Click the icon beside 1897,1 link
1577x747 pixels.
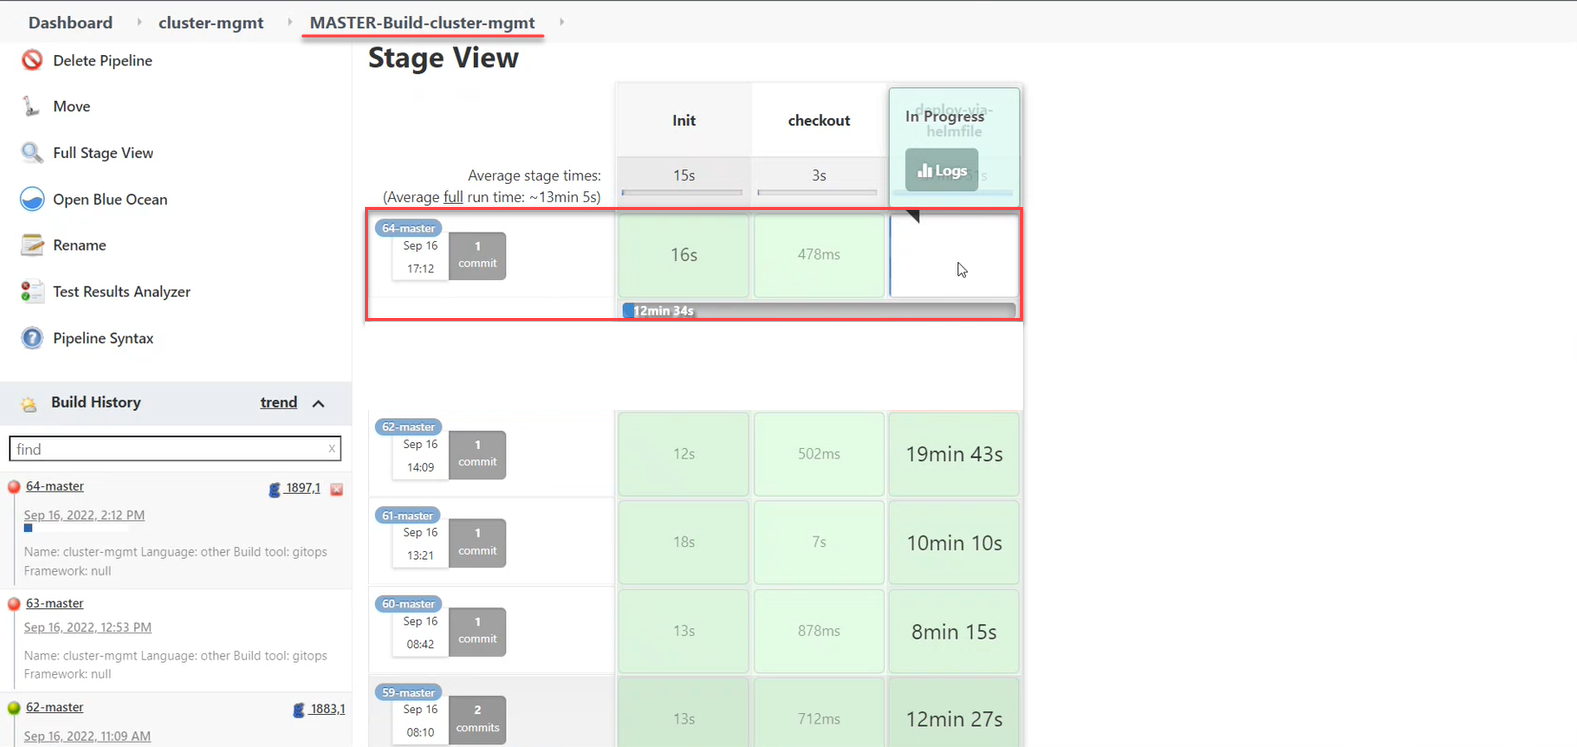275,489
